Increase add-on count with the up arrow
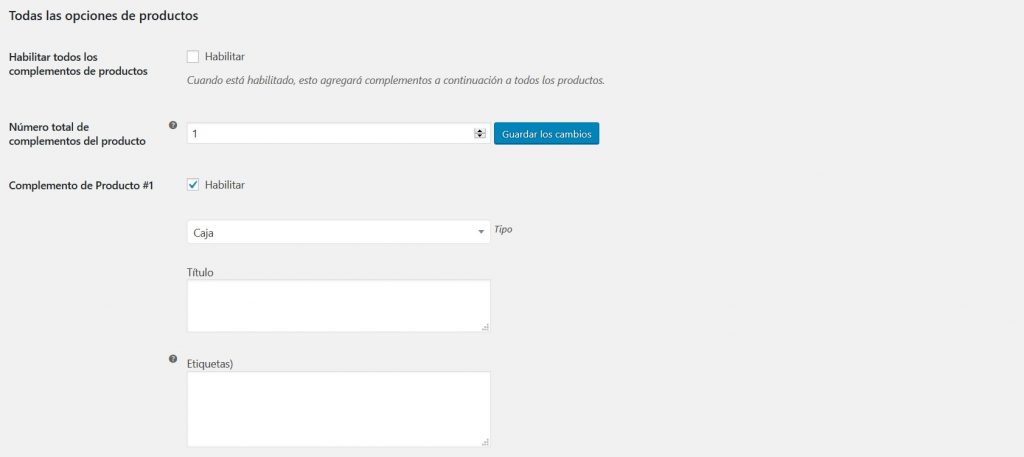This screenshot has height=457, width=1024. pyautogui.click(x=480, y=130)
